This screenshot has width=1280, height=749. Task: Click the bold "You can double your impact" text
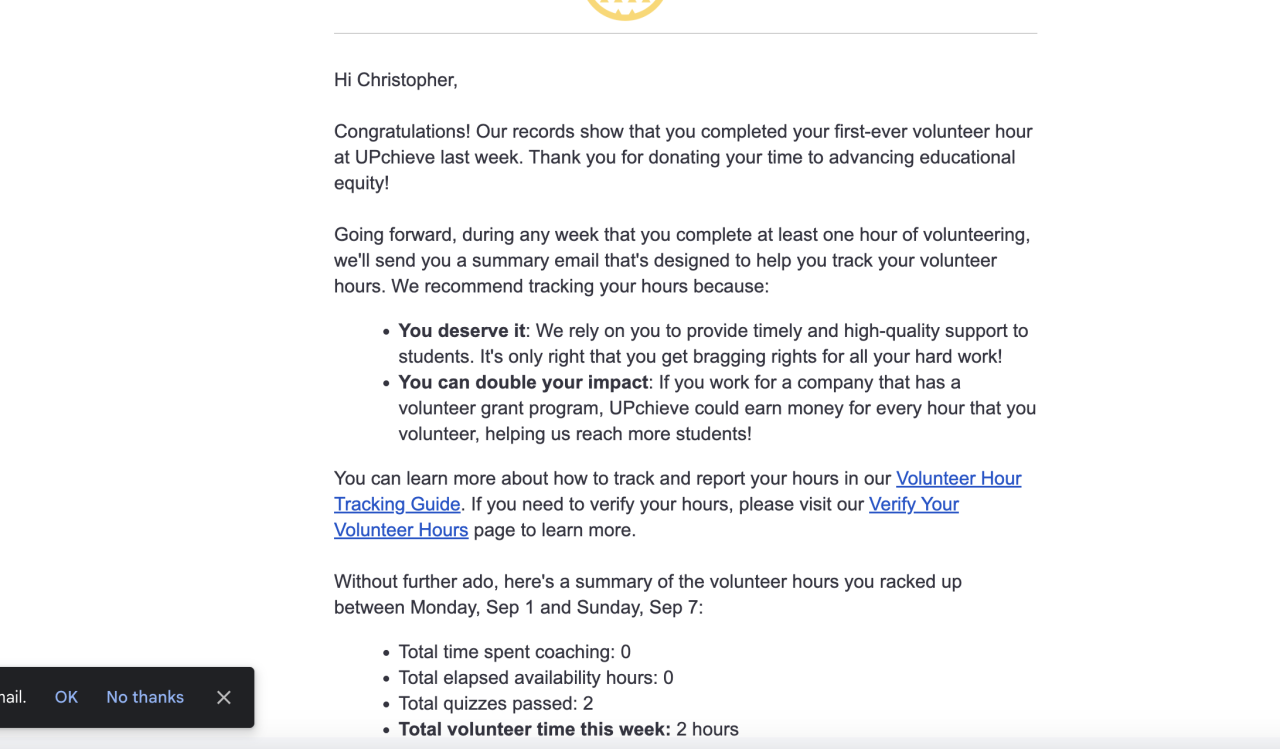(523, 382)
